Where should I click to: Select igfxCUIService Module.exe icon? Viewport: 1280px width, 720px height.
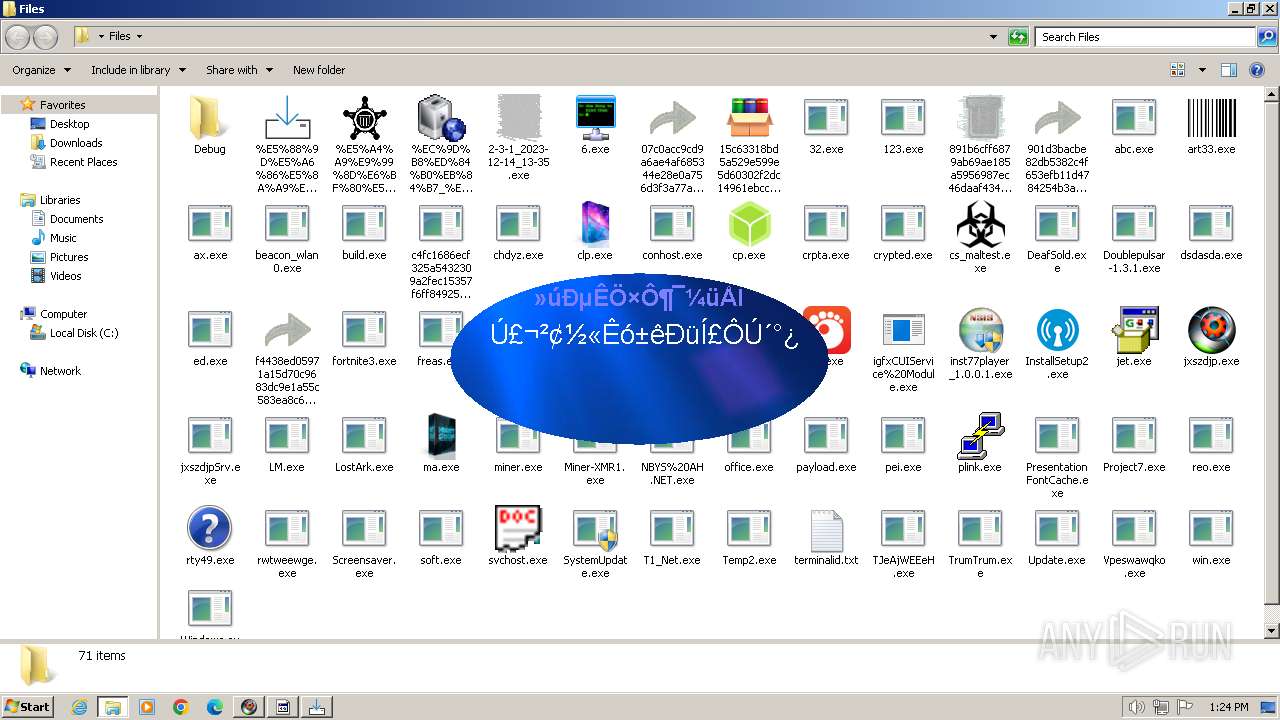[x=903, y=330]
